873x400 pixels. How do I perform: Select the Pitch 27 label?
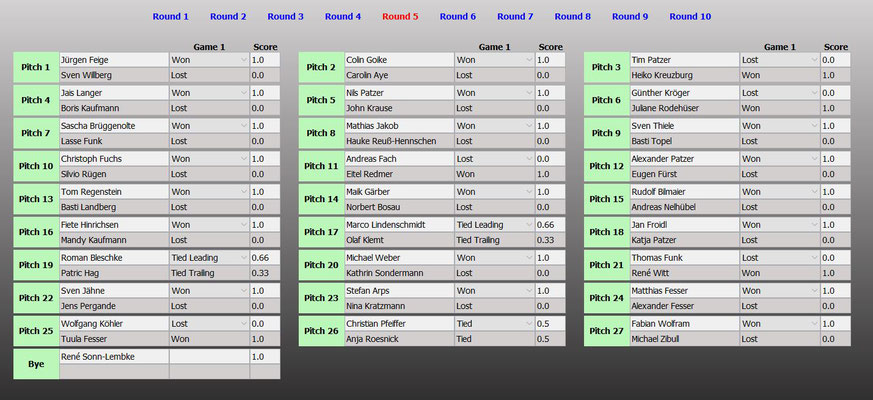[x=607, y=331]
